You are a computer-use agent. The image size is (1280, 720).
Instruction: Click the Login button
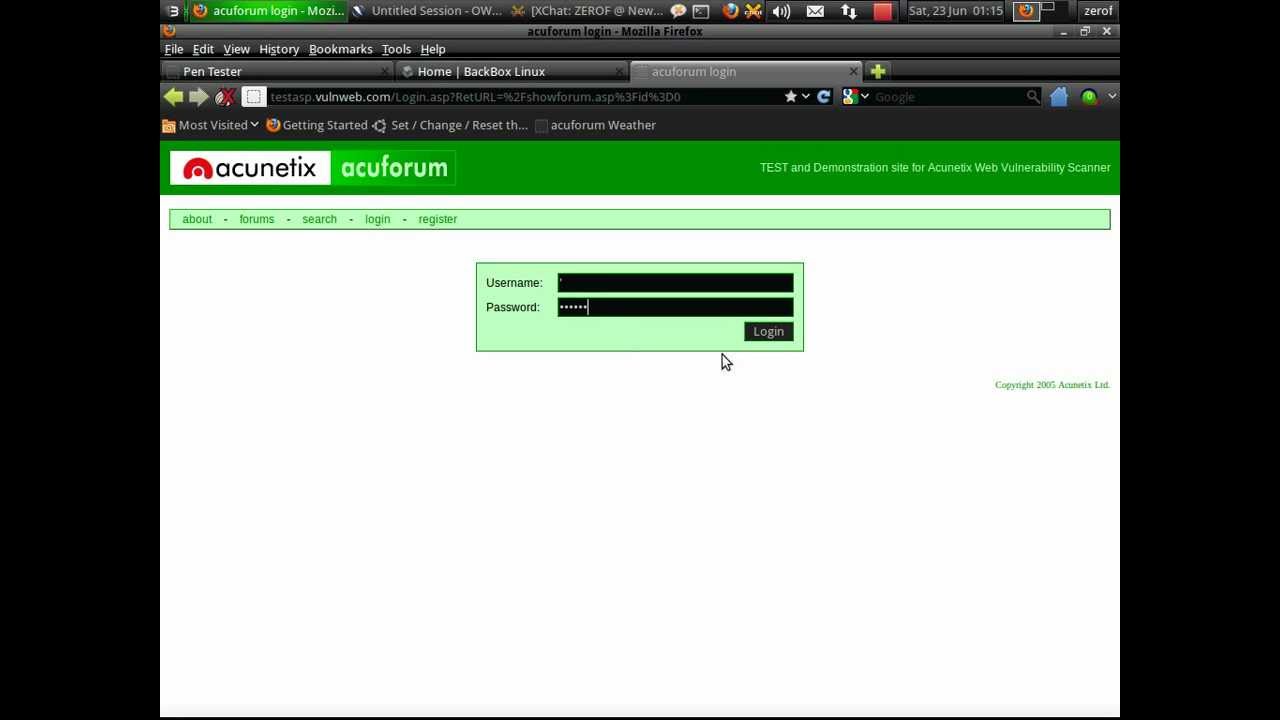pyautogui.click(x=768, y=332)
